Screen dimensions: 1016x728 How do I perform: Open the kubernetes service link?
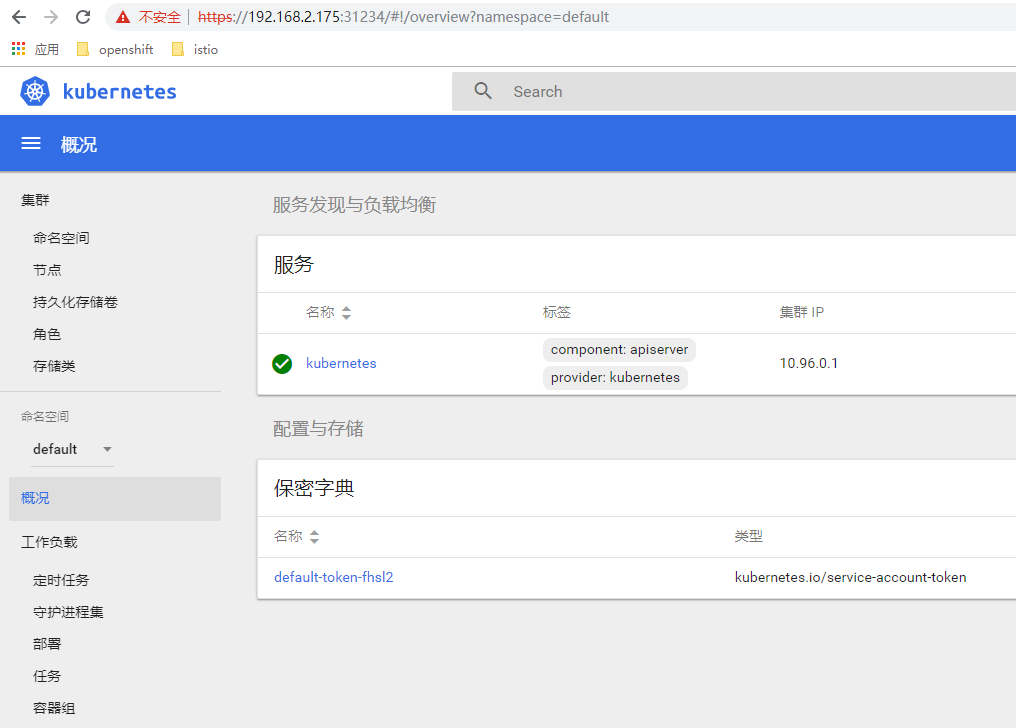(341, 363)
